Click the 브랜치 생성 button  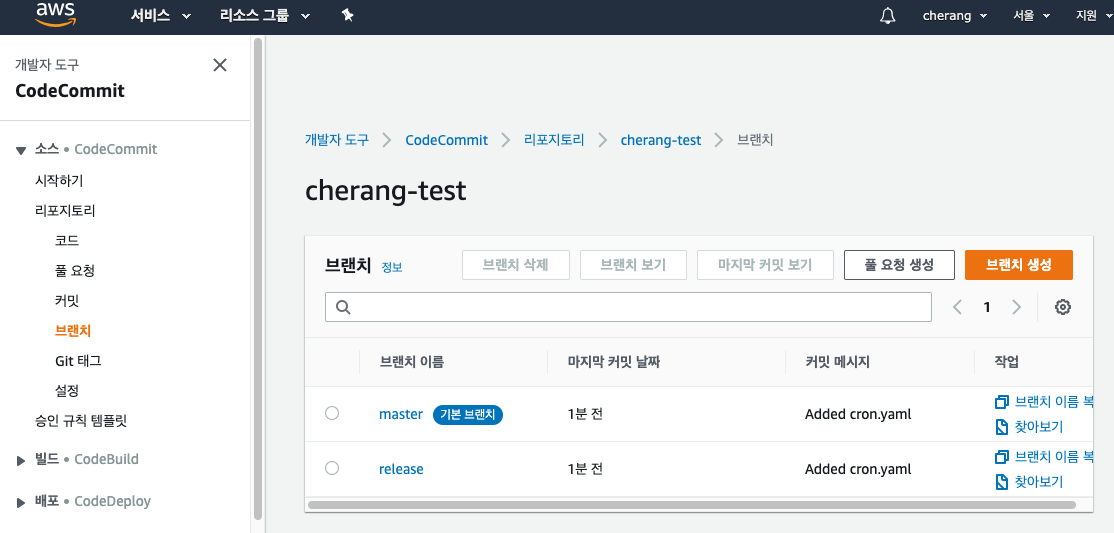tap(1019, 265)
